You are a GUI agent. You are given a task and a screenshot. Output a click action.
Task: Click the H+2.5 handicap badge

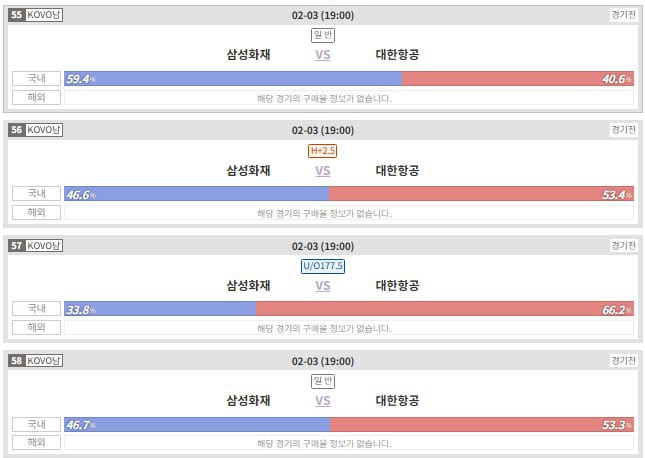click(x=322, y=151)
